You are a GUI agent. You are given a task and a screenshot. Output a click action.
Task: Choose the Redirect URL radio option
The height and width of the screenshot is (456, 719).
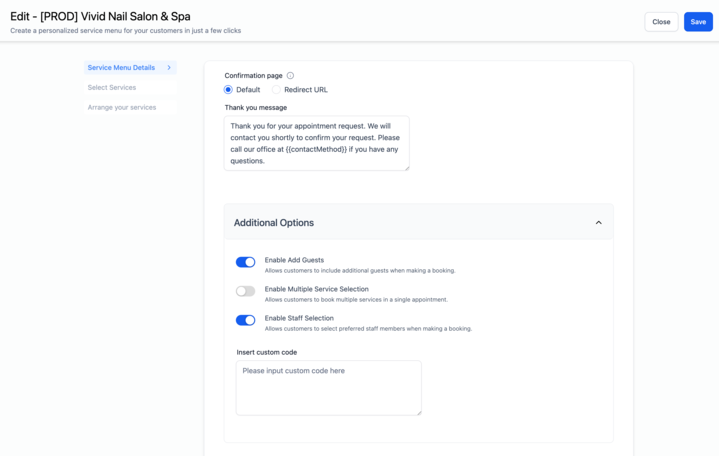coord(276,89)
